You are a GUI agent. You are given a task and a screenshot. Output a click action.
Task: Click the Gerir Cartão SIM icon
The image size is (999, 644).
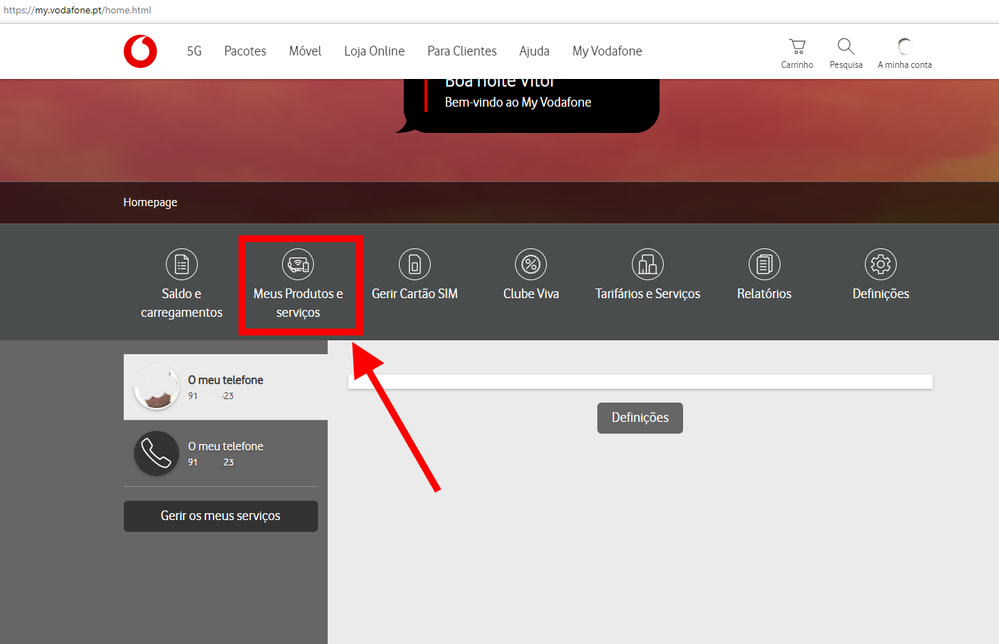(414, 264)
